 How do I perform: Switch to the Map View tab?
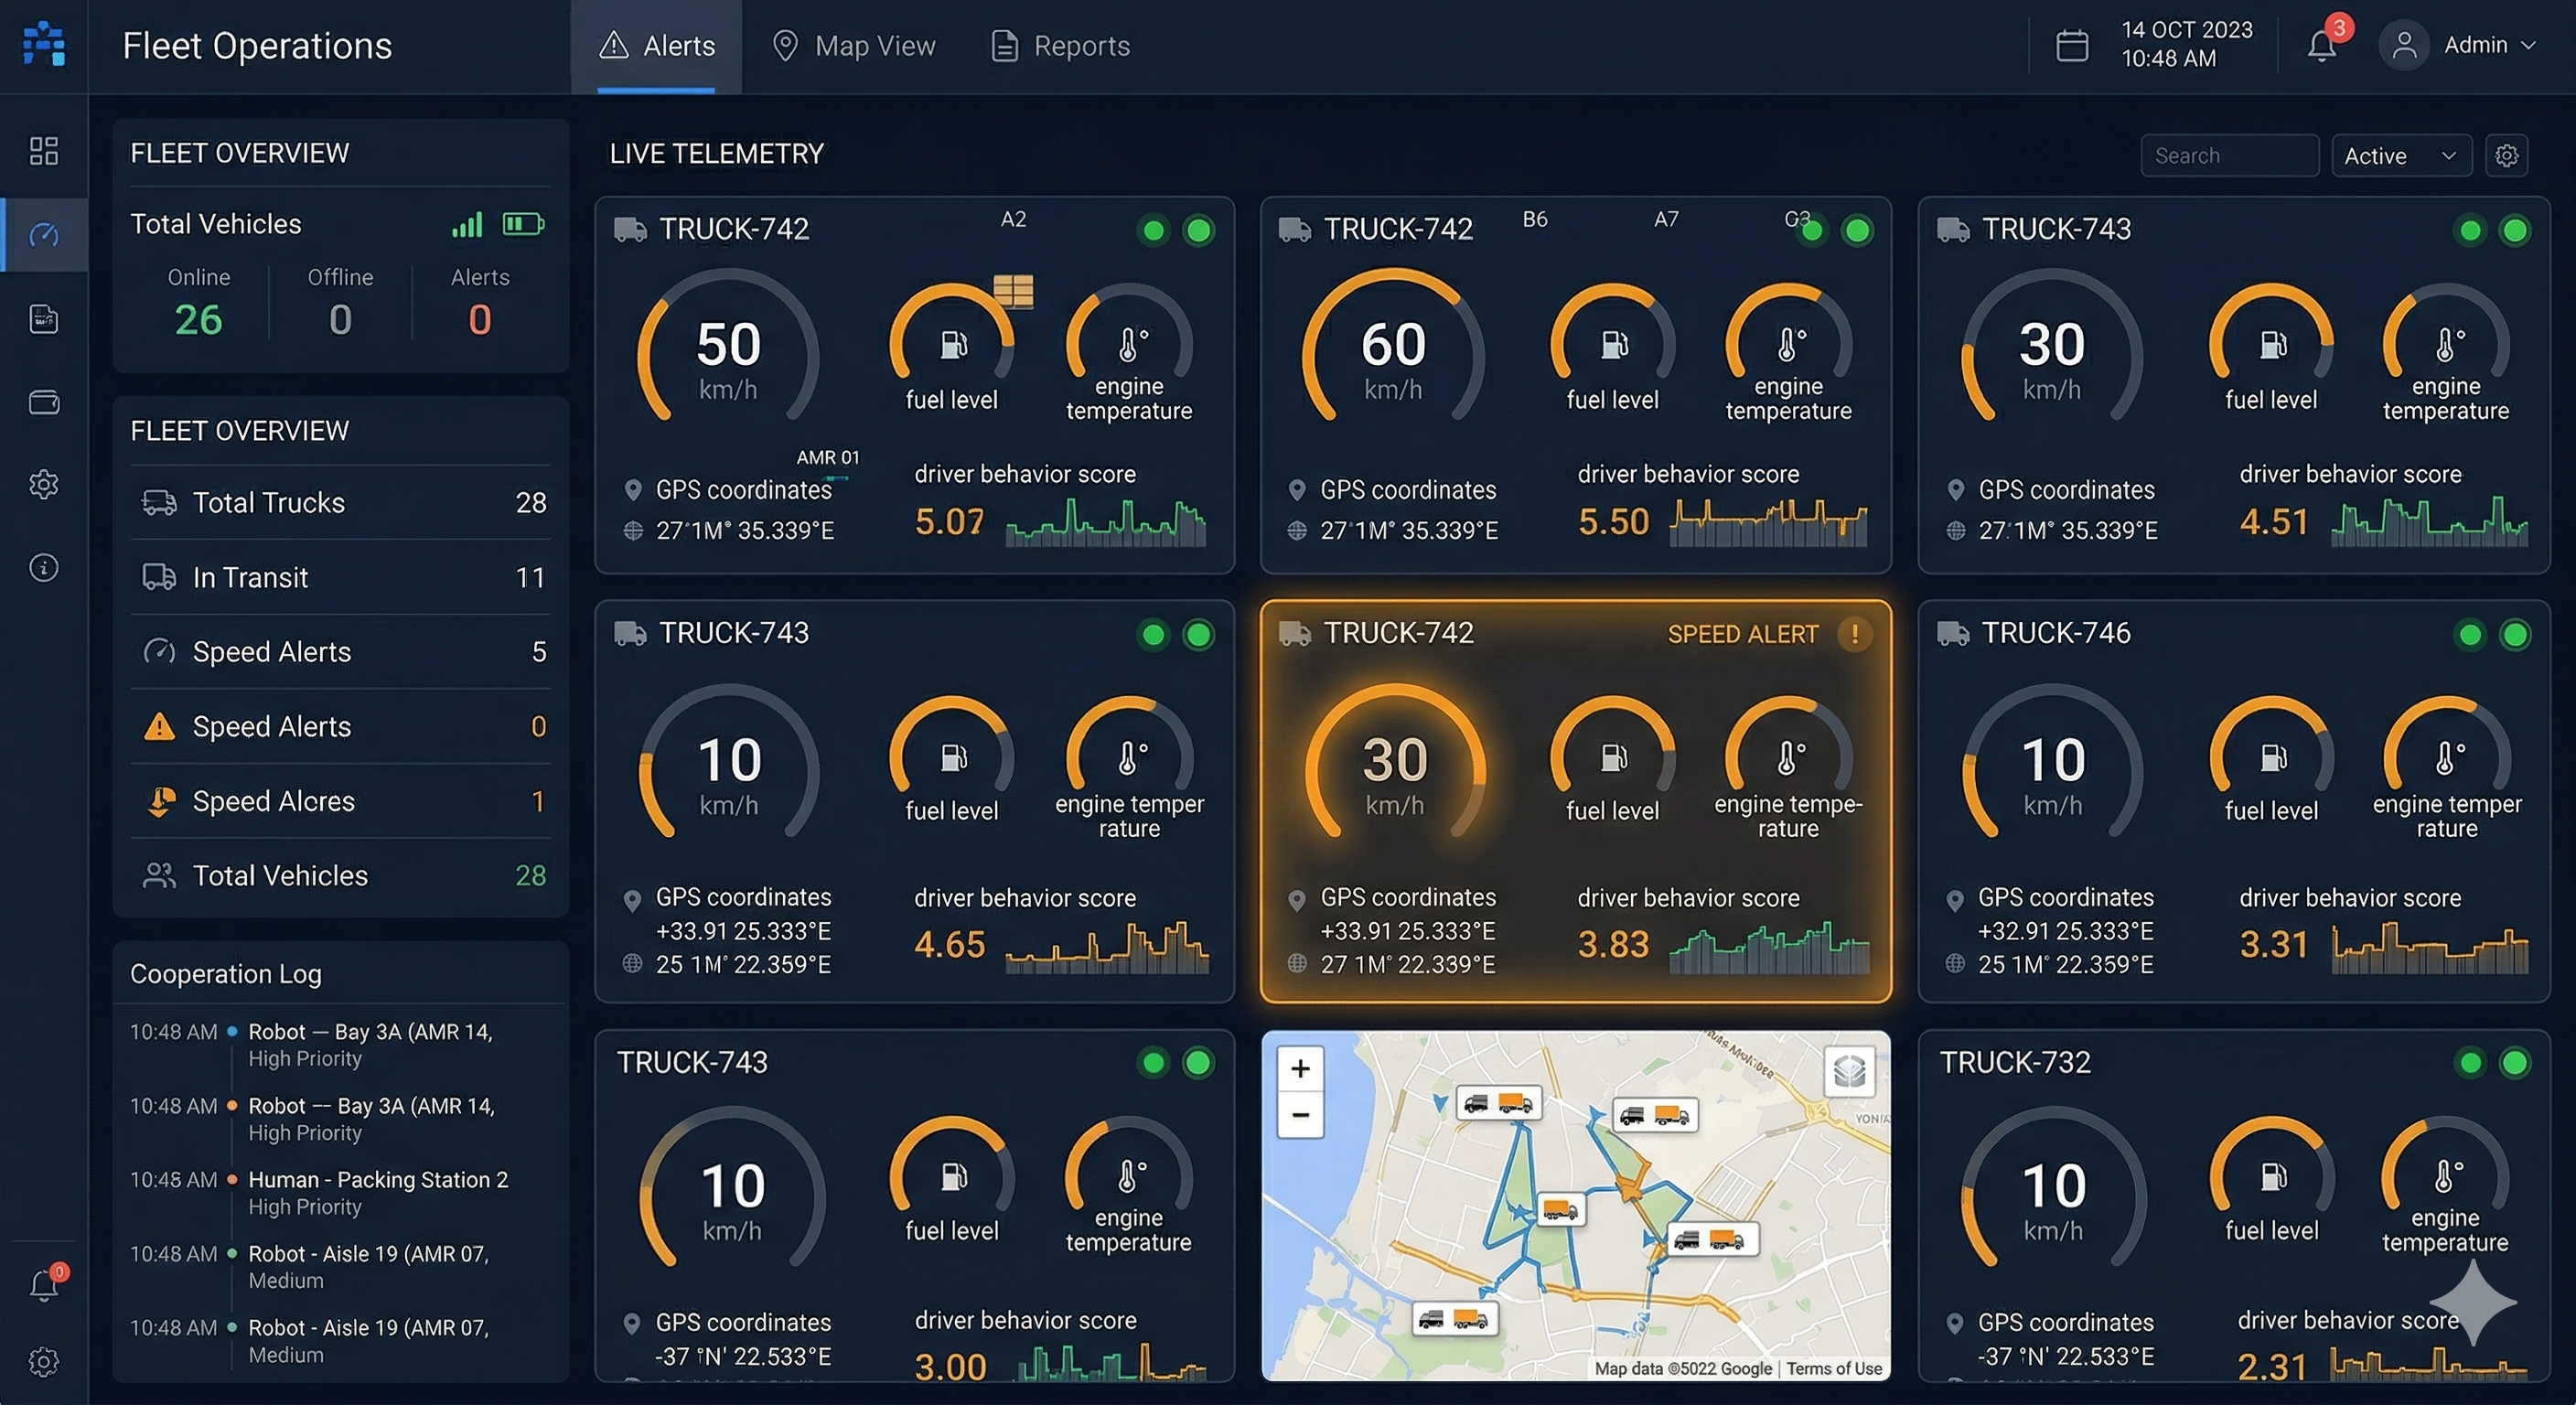click(854, 46)
